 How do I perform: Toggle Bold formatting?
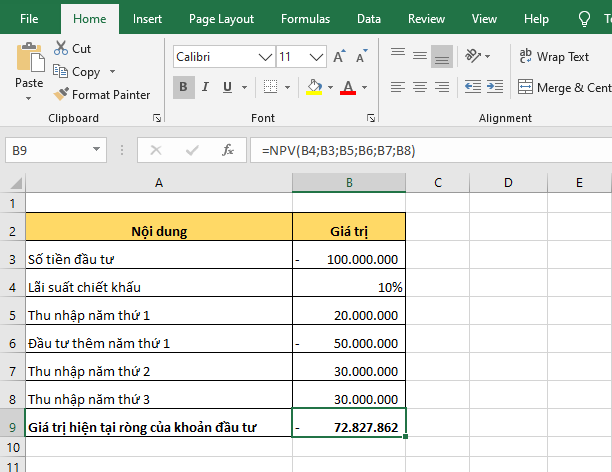(x=184, y=88)
